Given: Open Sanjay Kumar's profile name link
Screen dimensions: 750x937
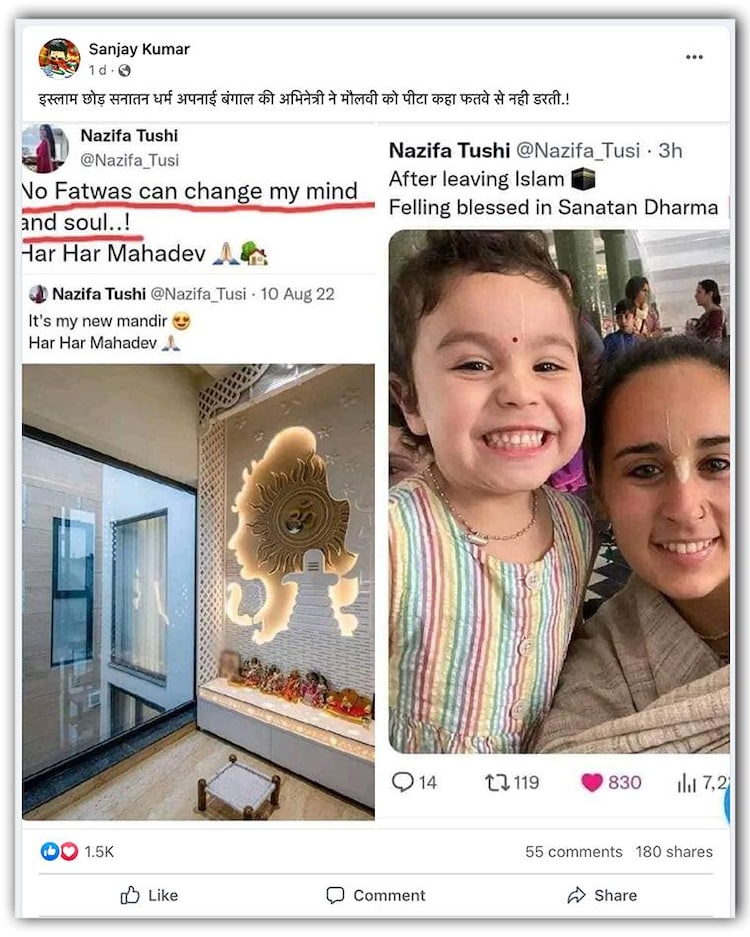Looking at the screenshot, I should [x=138, y=49].
